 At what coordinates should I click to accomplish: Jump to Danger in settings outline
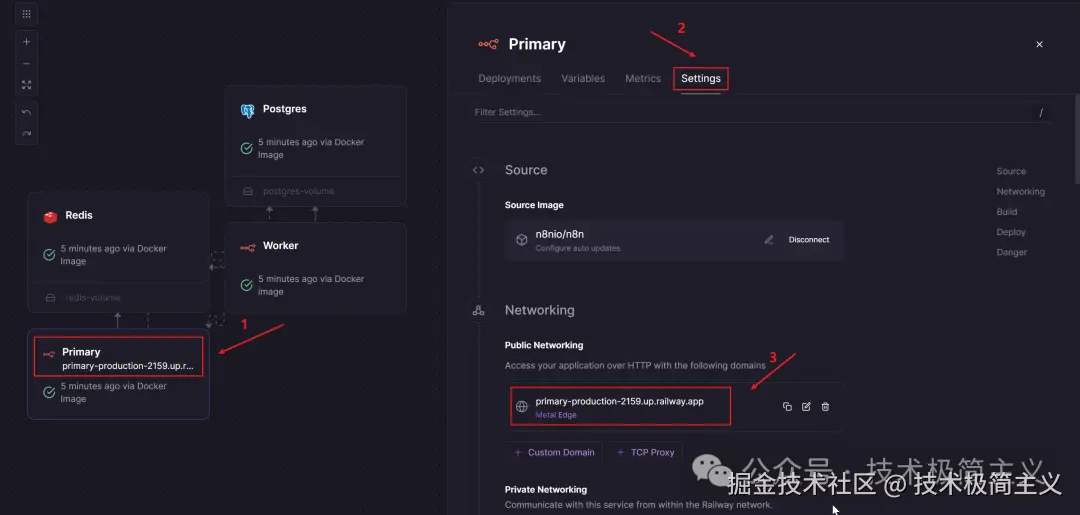[1012, 252]
